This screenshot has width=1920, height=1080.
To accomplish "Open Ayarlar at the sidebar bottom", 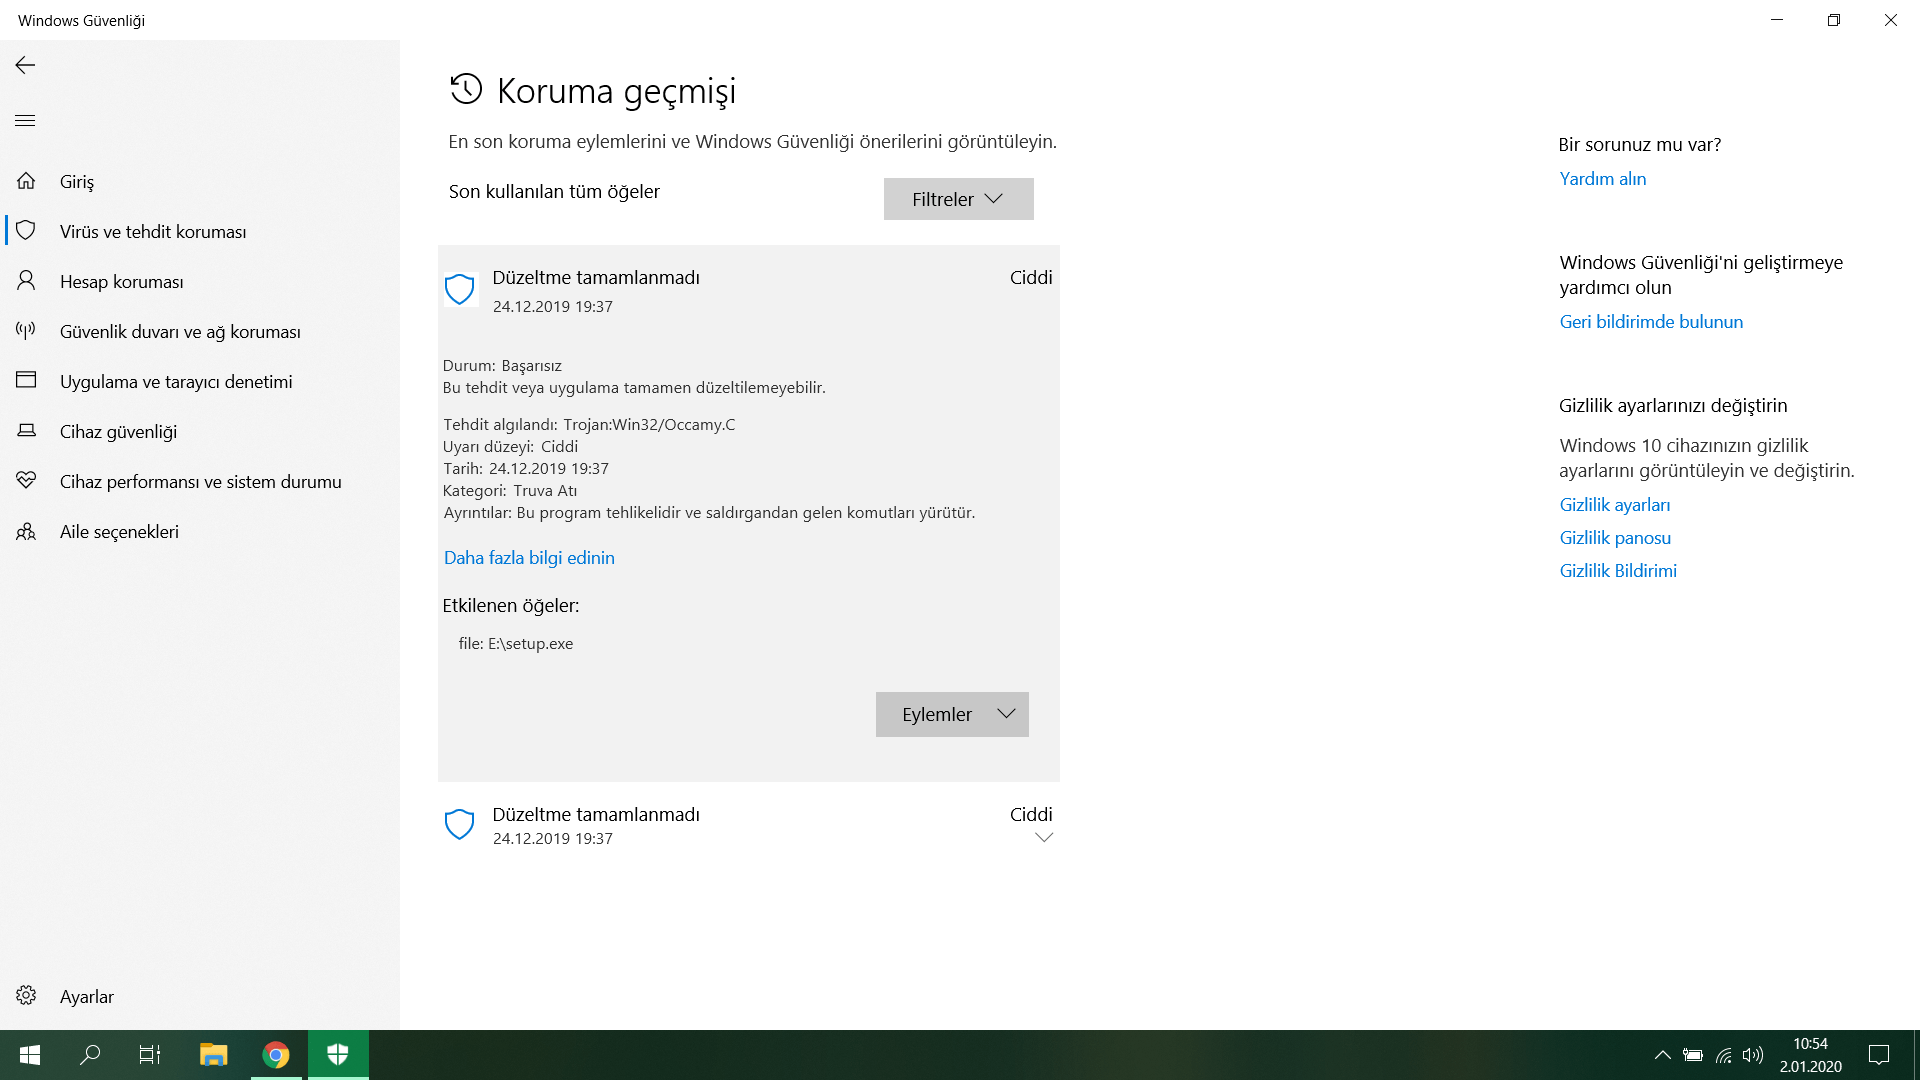I will pyautogui.click(x=87, y=997).
